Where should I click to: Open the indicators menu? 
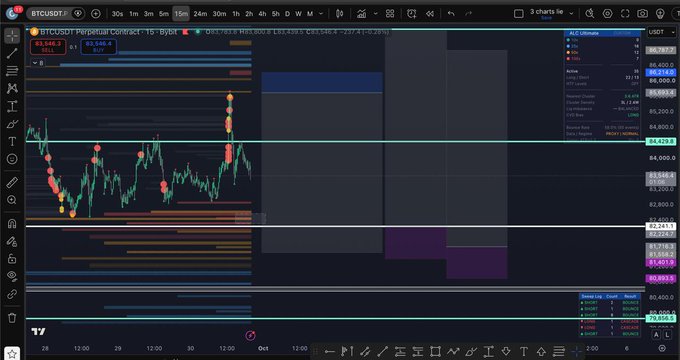point(361,14)
